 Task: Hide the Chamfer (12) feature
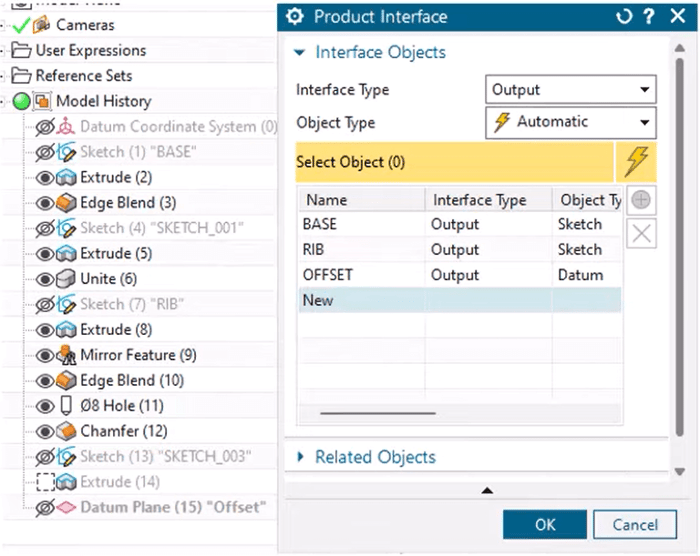45,432
